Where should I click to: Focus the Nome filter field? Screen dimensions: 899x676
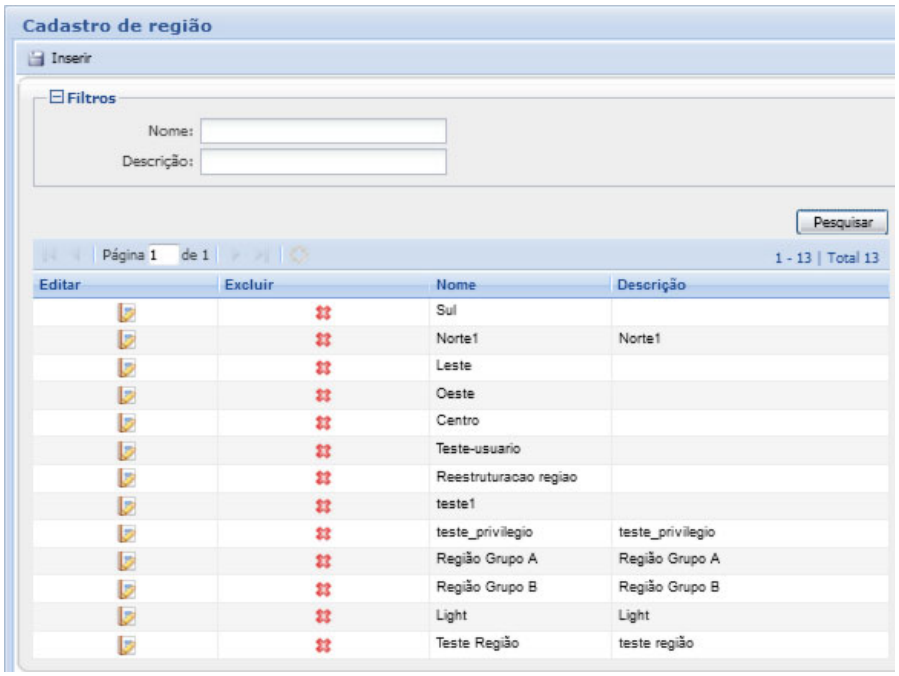[x=323, y=131]
